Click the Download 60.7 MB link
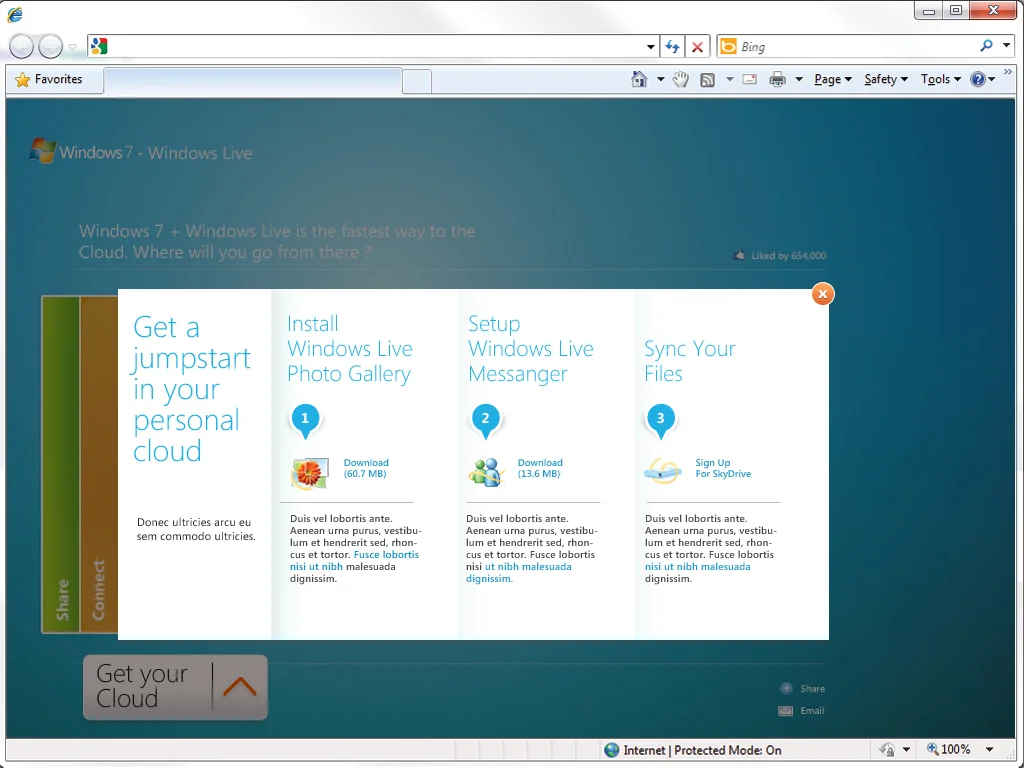 pos(366,468)
